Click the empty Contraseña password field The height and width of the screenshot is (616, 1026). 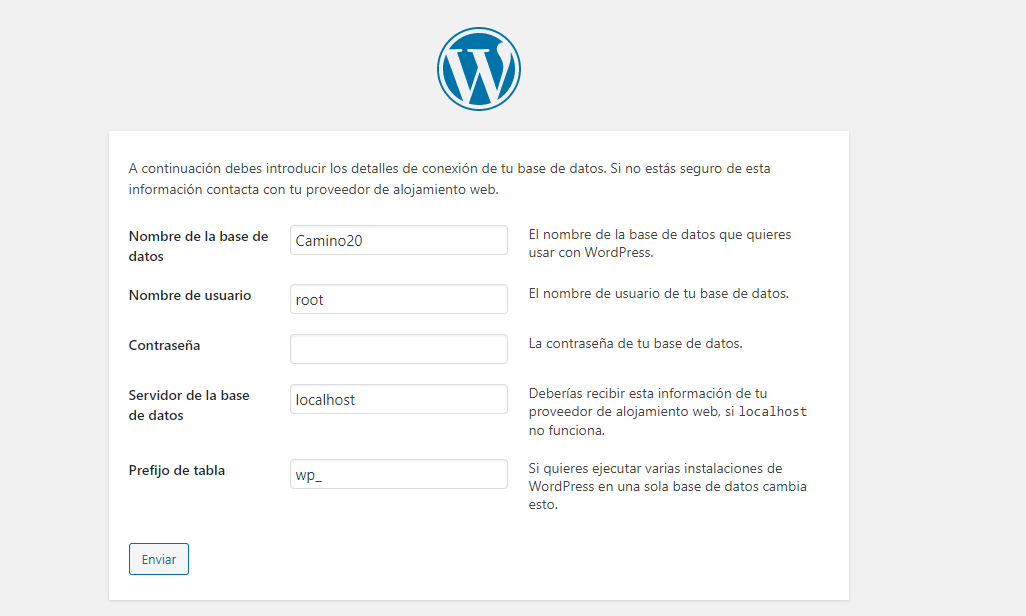coord(398,349)
